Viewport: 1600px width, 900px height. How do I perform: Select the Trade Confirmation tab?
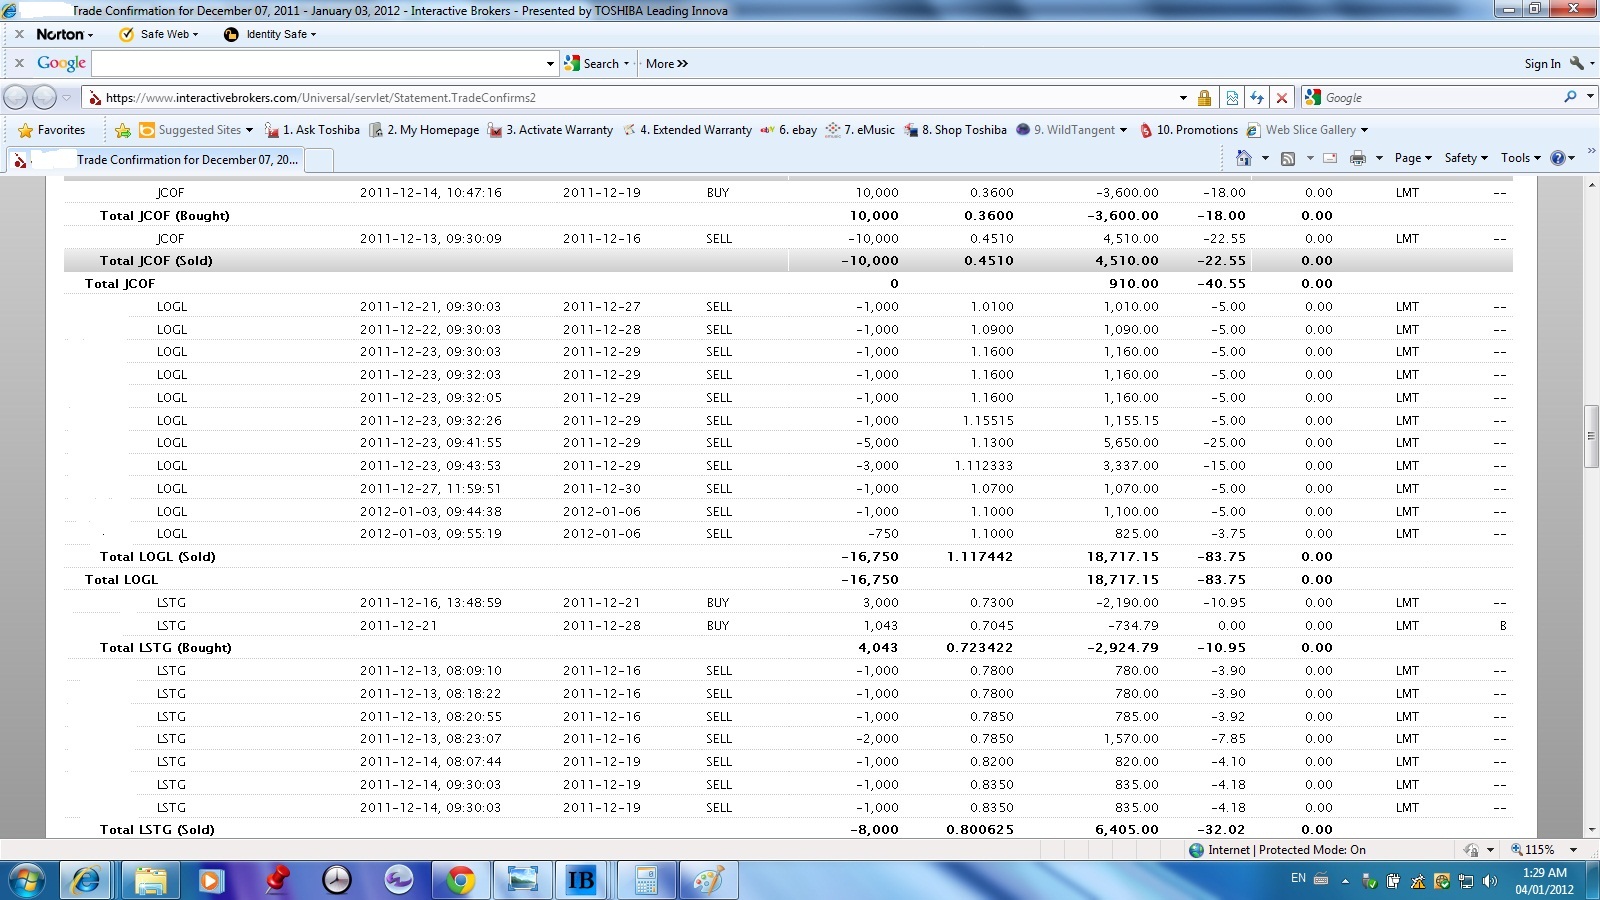click(170, 160)
